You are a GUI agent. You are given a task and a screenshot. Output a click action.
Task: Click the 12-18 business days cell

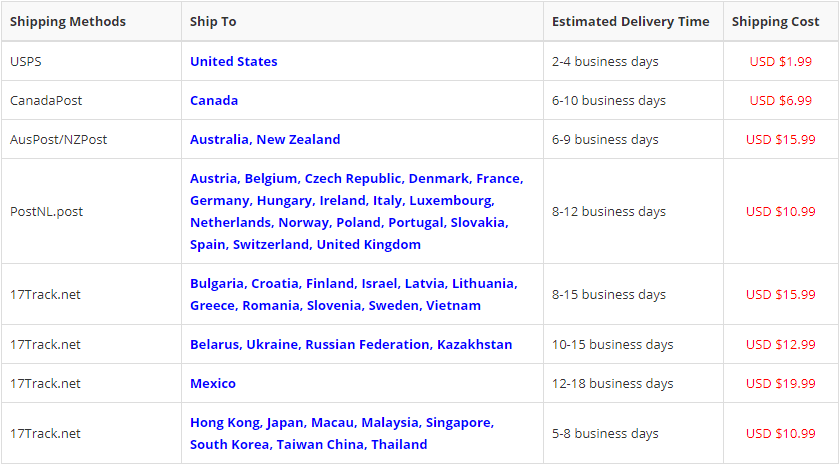tap(612, 383)
